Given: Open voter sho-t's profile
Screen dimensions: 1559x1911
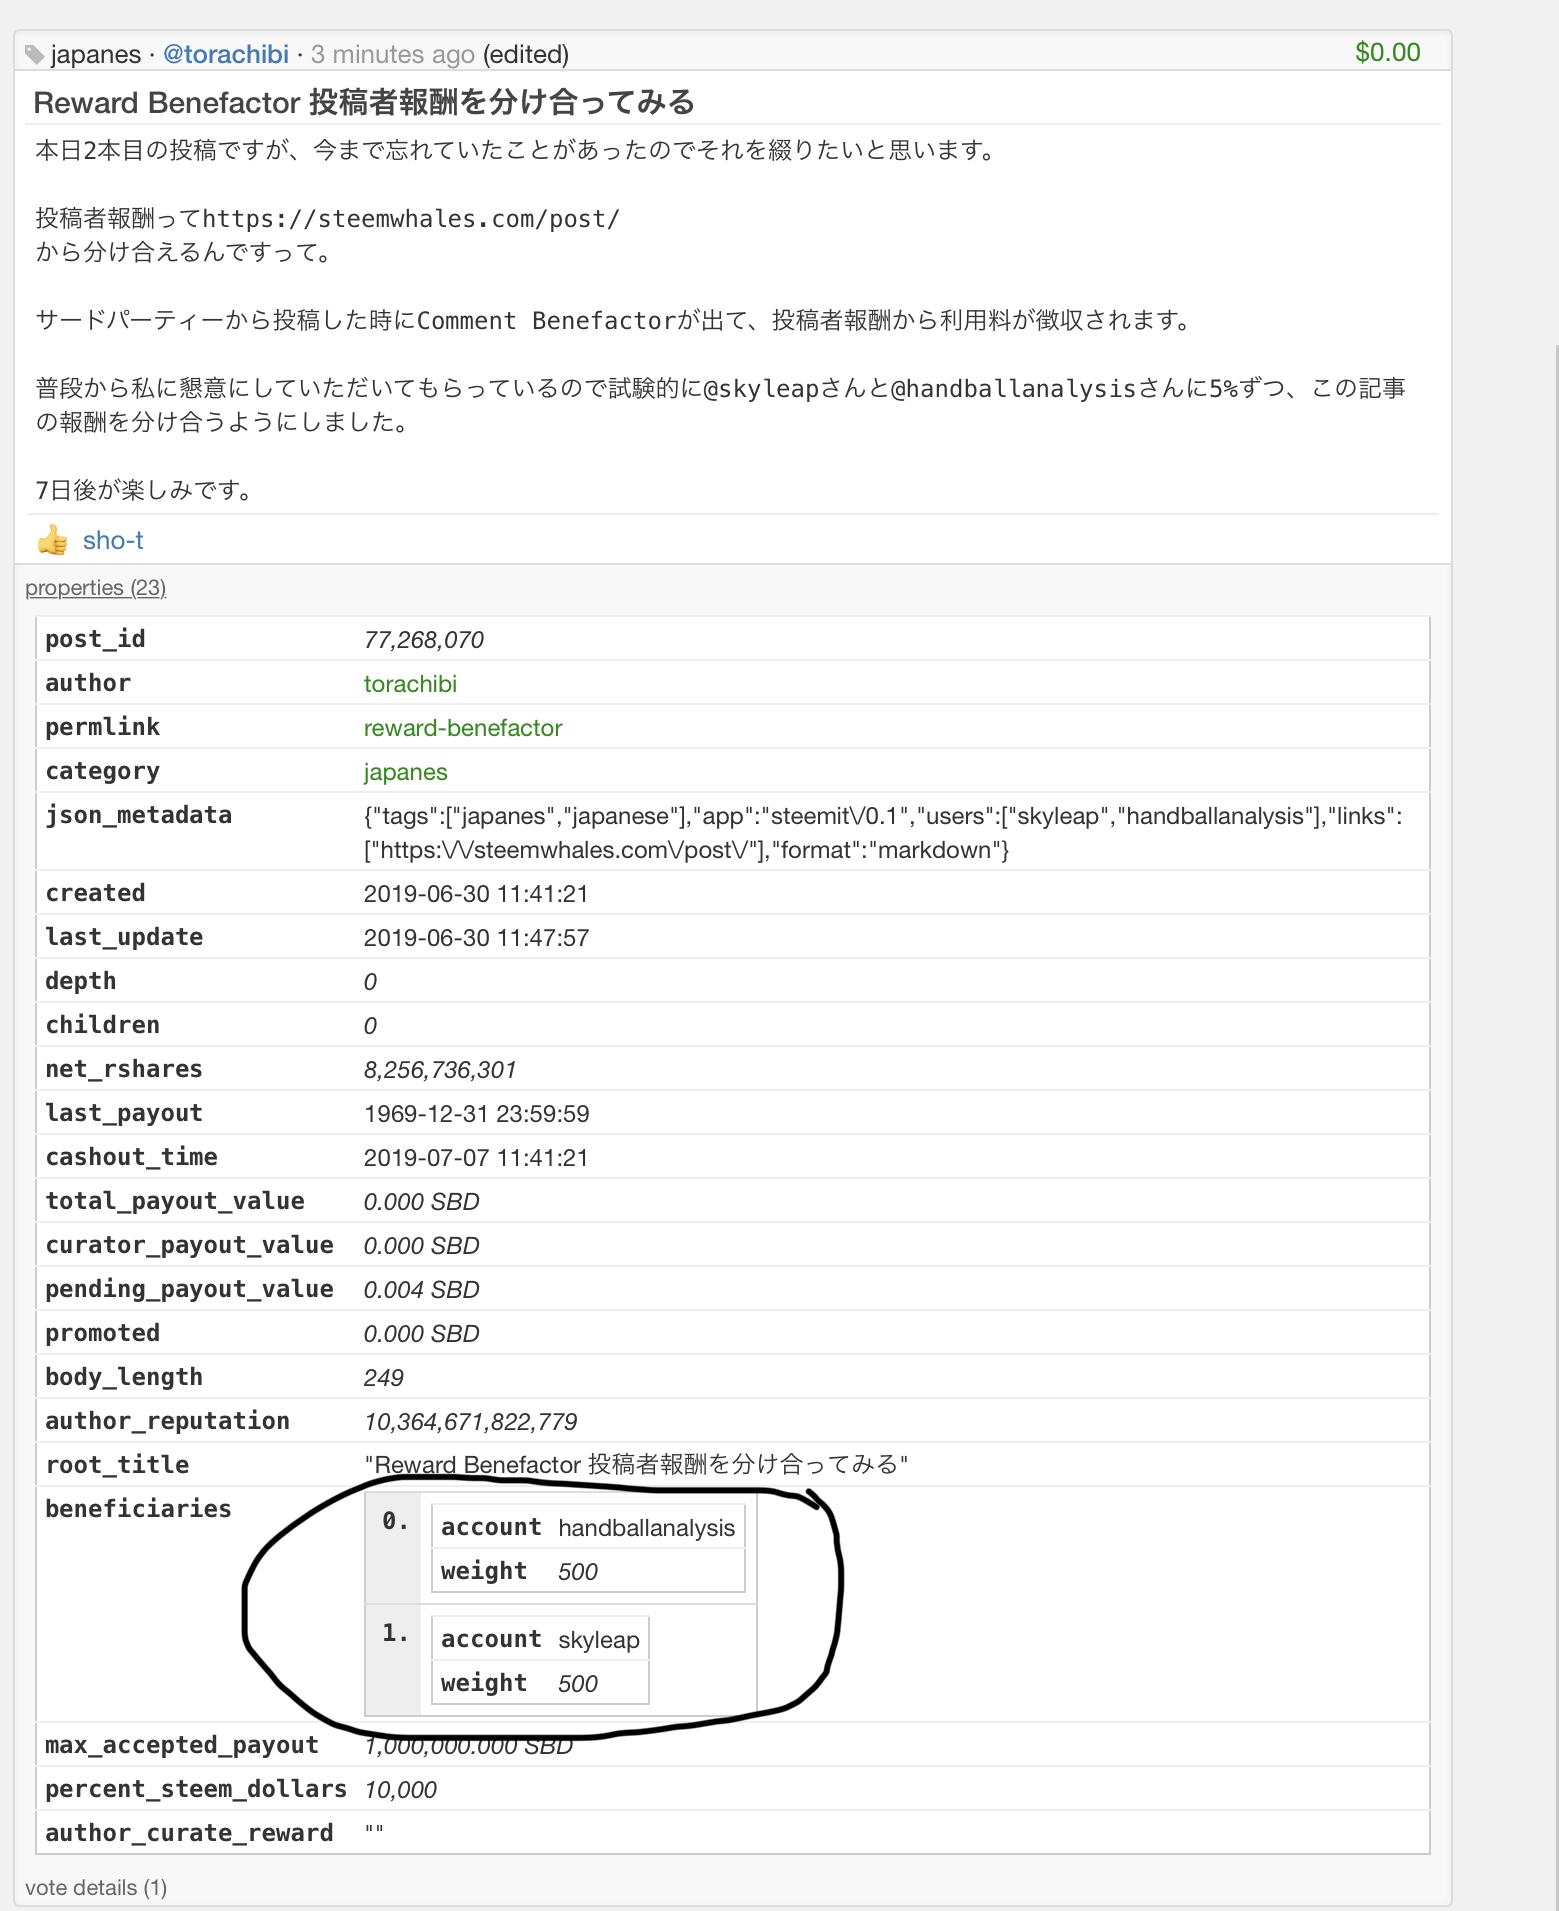Looking at the screenshot, I should click(x=113, y=541).
